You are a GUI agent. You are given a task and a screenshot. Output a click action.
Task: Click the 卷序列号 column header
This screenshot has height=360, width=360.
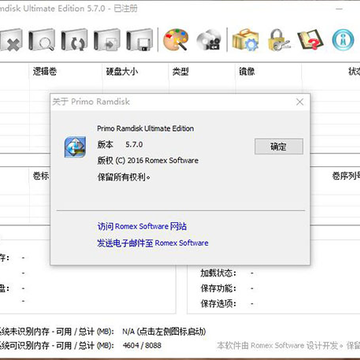(x=346, y=176)
